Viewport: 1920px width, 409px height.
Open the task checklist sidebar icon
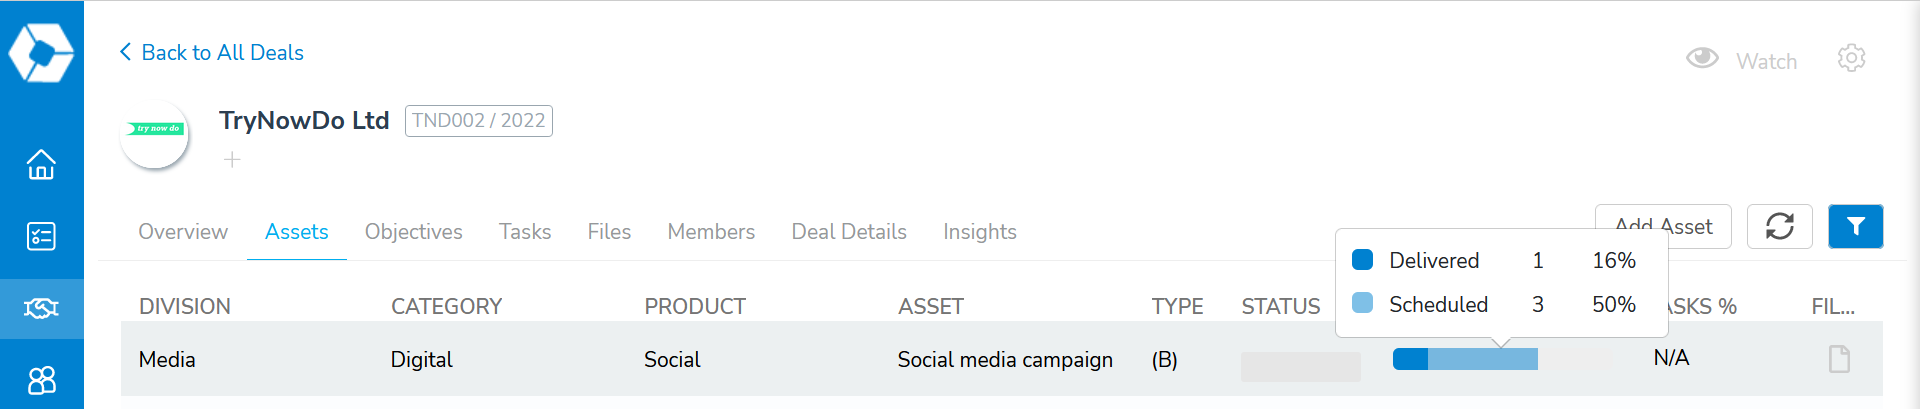41,236
